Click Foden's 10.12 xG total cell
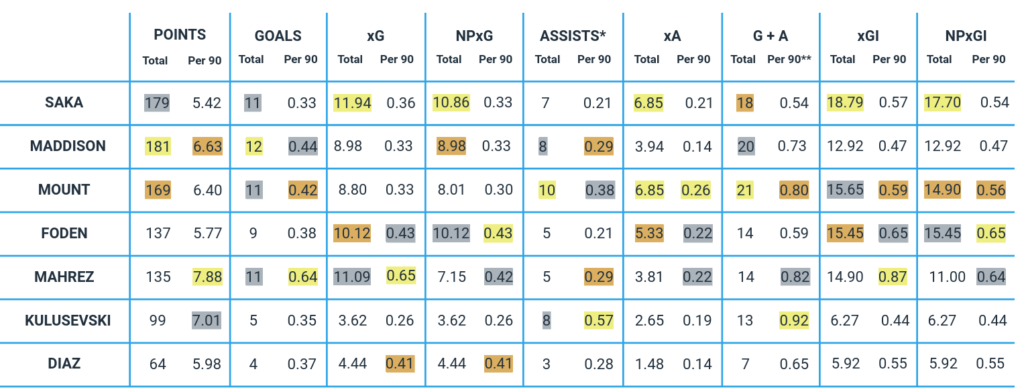This screenshot has width=1024, height=392. [352, 234]
